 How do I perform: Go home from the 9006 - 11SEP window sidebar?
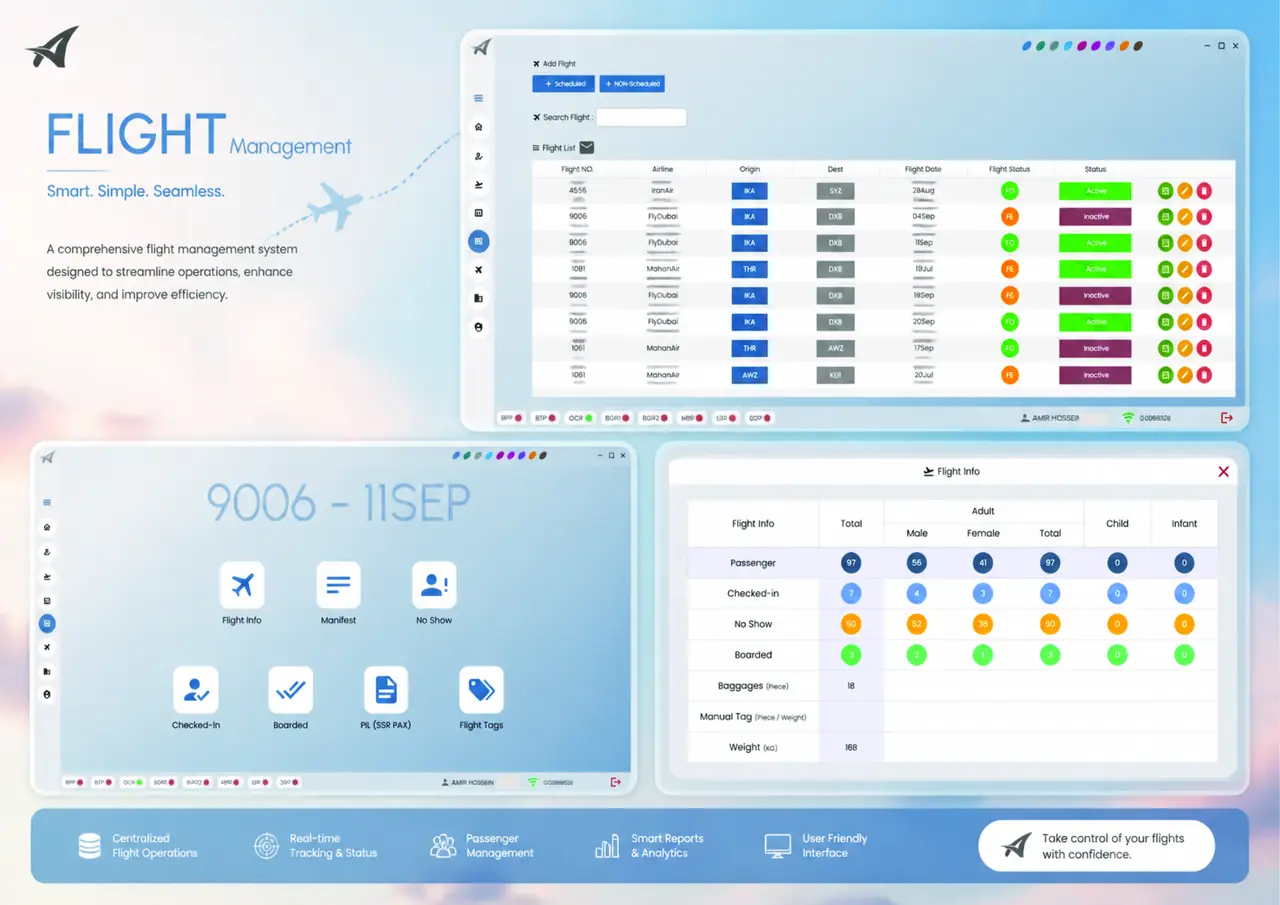pos(47,527)
